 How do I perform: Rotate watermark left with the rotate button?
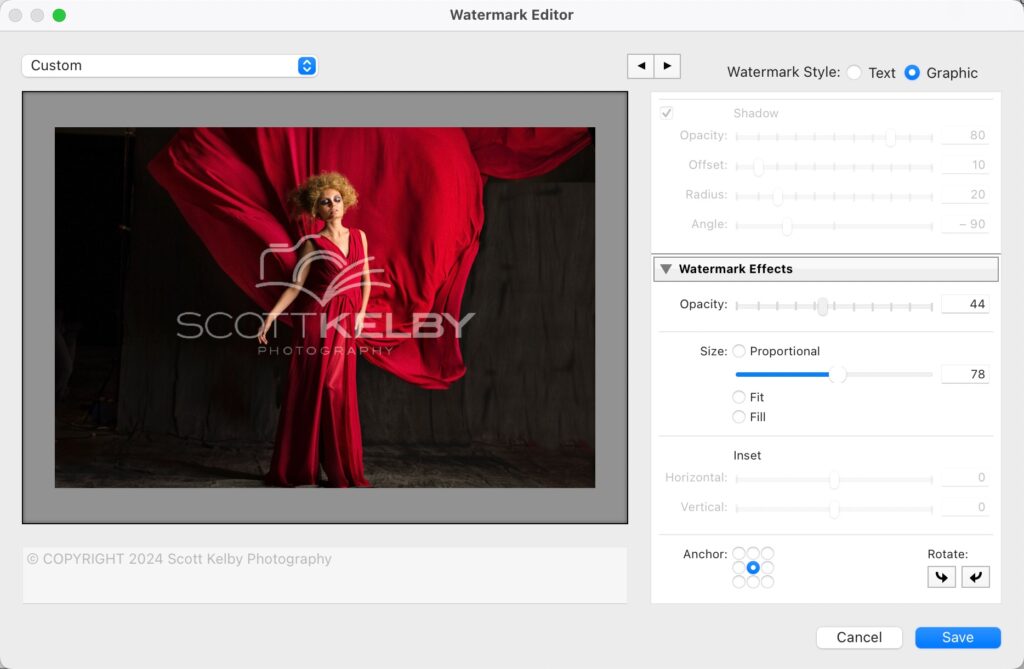point(941,577)
